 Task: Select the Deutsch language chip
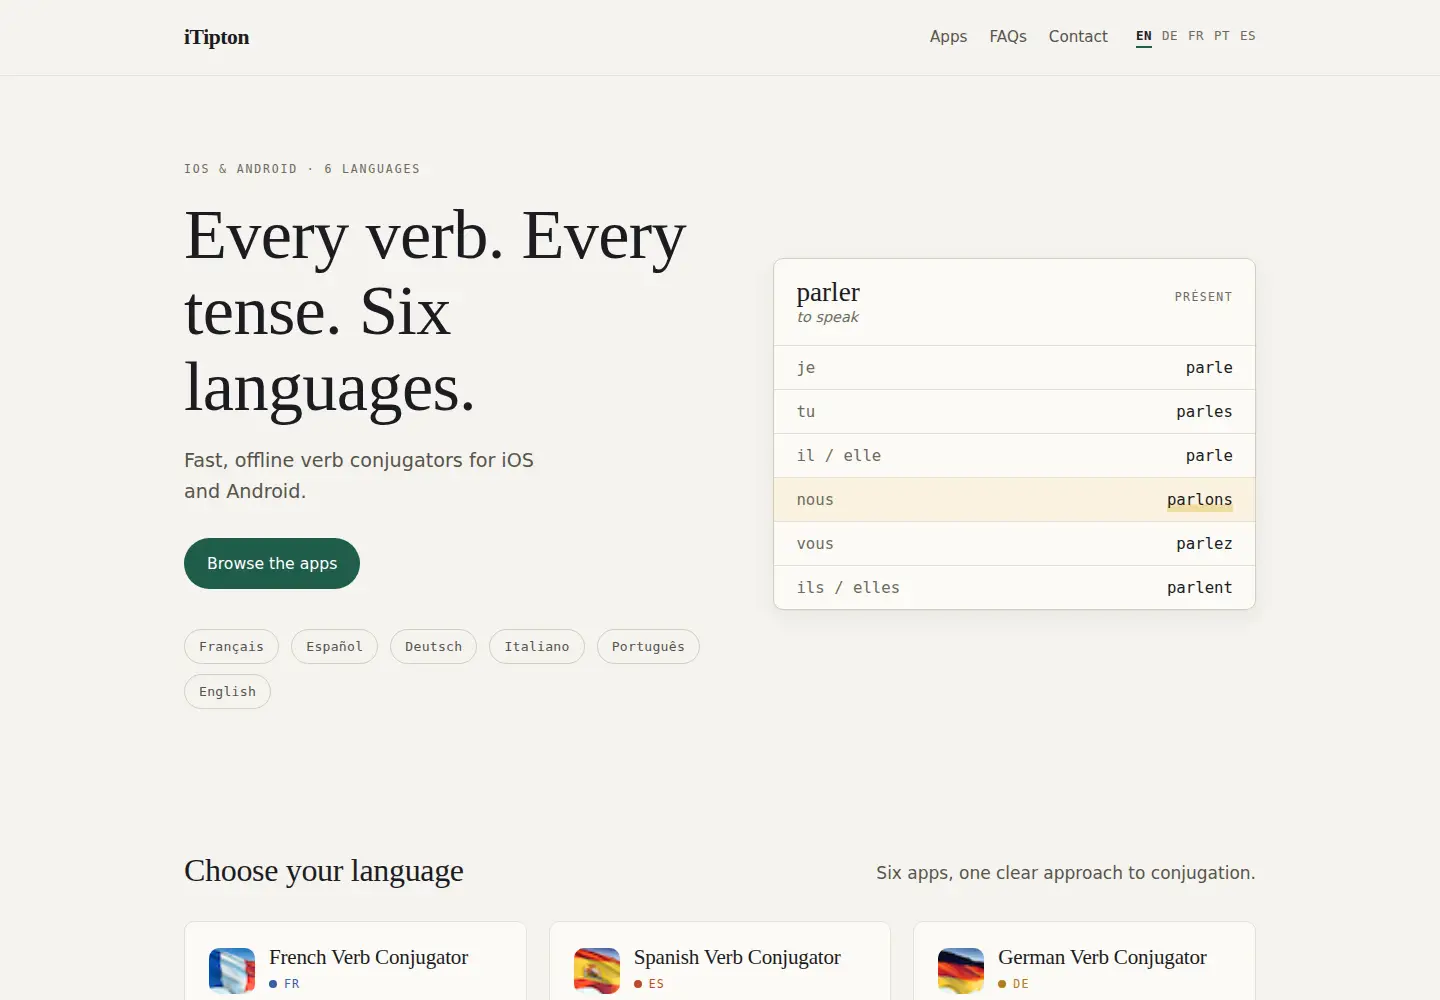(433, 646)
